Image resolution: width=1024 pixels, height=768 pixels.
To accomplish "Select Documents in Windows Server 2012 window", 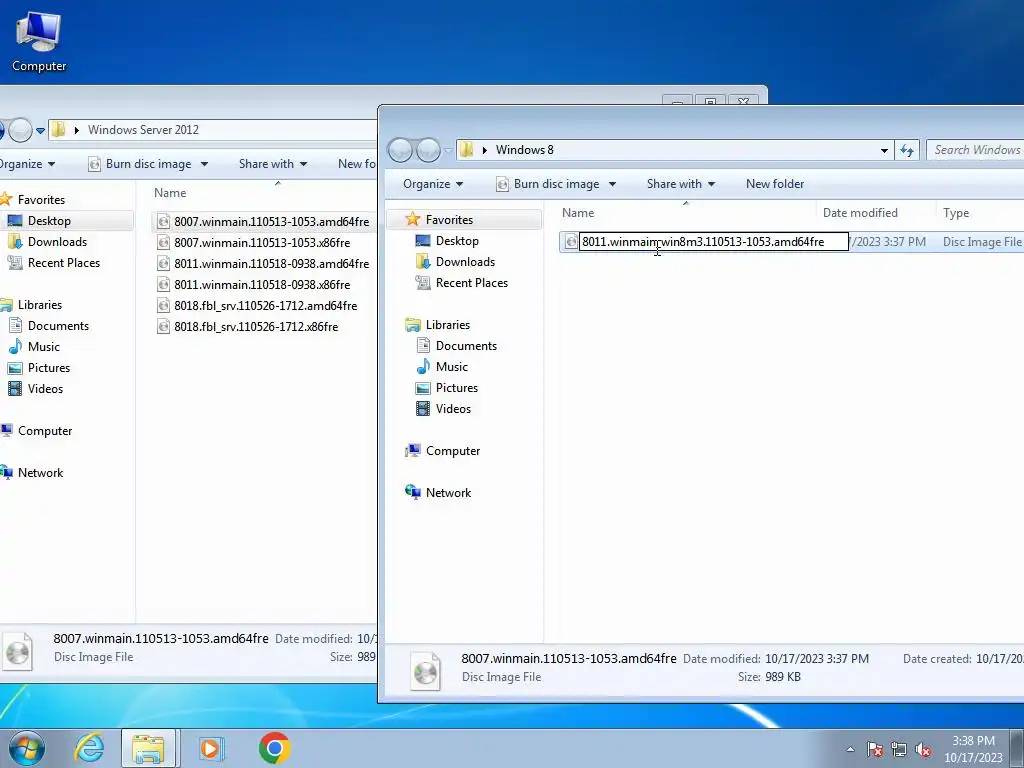I will 57,325.
